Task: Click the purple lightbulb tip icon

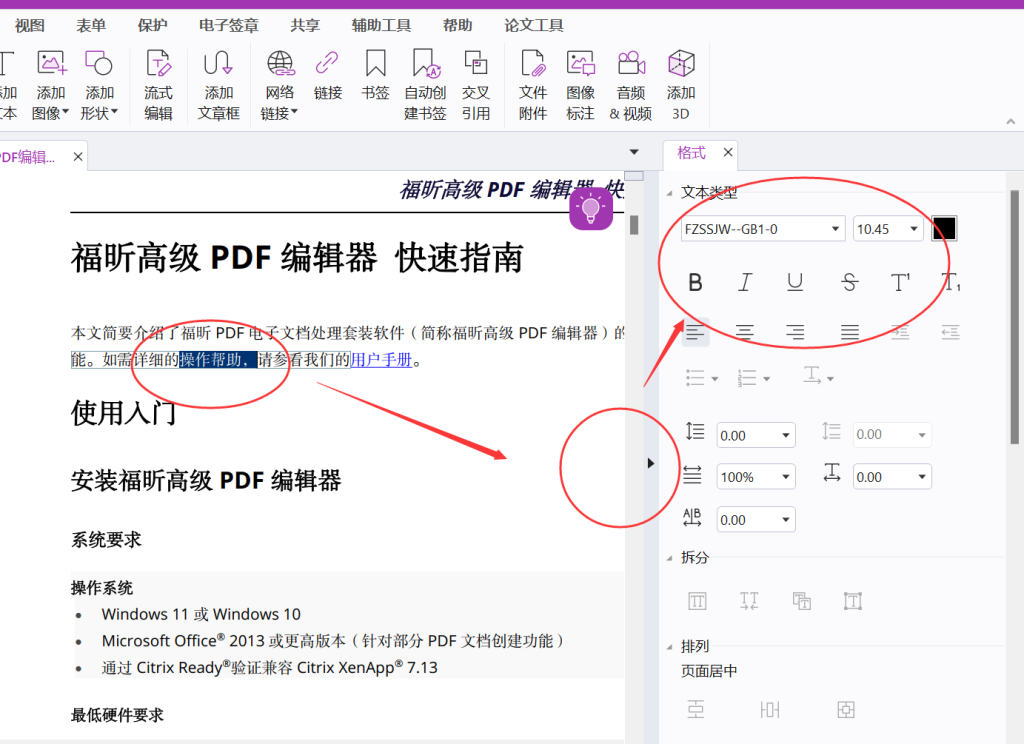Action: pos(591,209)
